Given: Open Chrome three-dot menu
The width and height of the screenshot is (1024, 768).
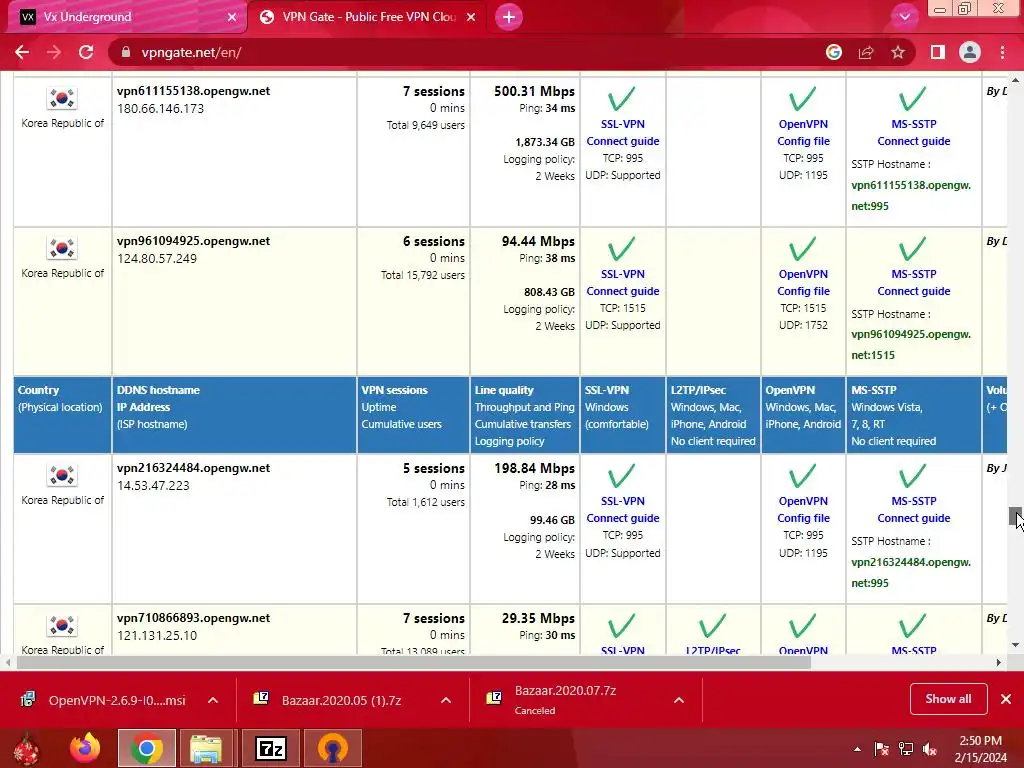Looking at the screenshot, I should [x=1002, y=52].
